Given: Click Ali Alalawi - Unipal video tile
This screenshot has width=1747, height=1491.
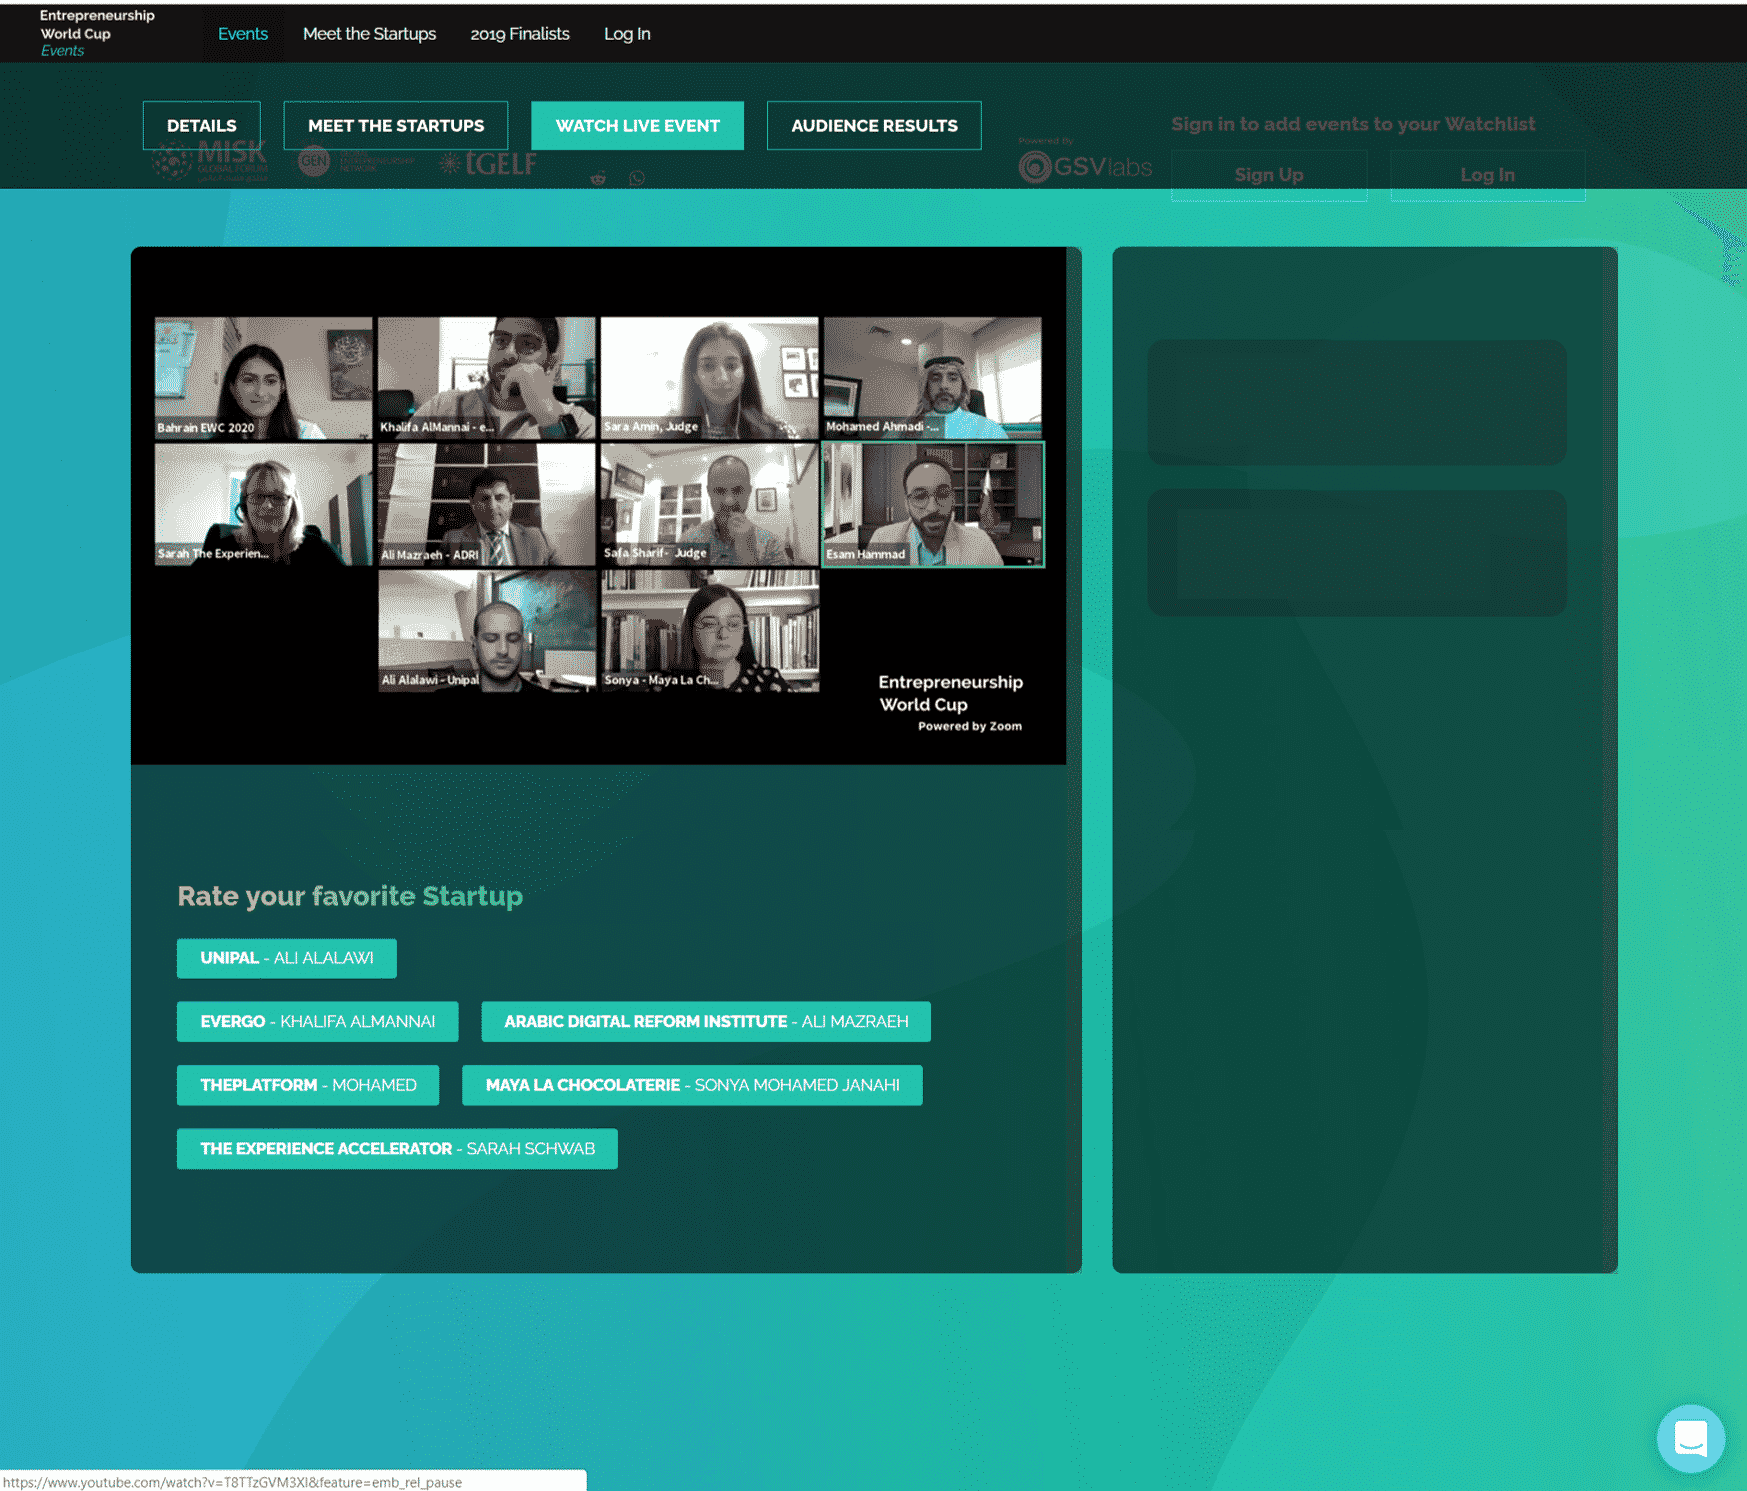Looking at the screenshot, I should tap(487, 631).
